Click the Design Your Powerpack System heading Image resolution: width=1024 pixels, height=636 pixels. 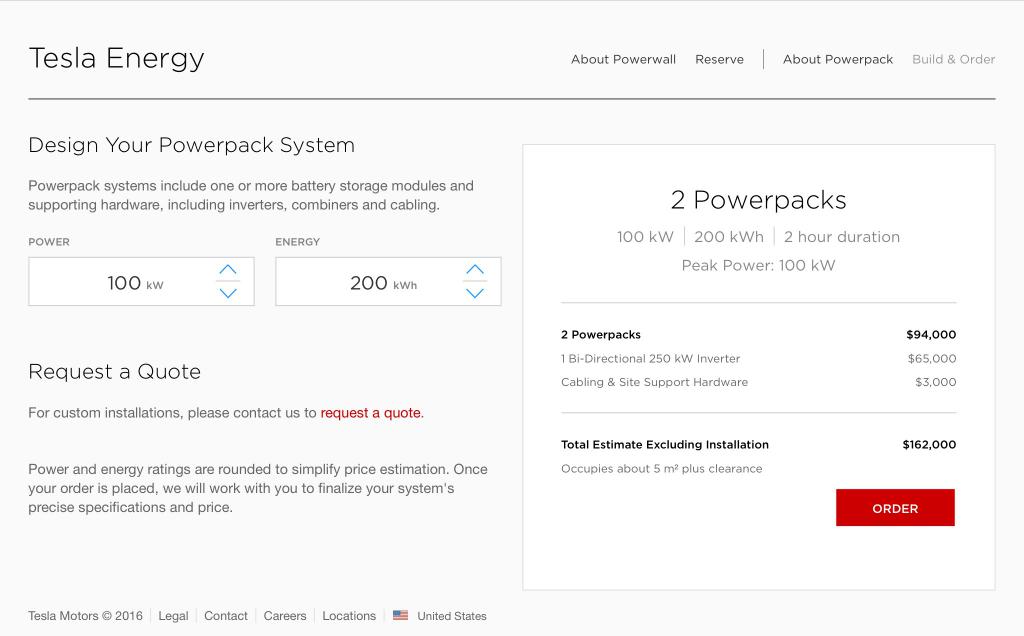[191, 145]
